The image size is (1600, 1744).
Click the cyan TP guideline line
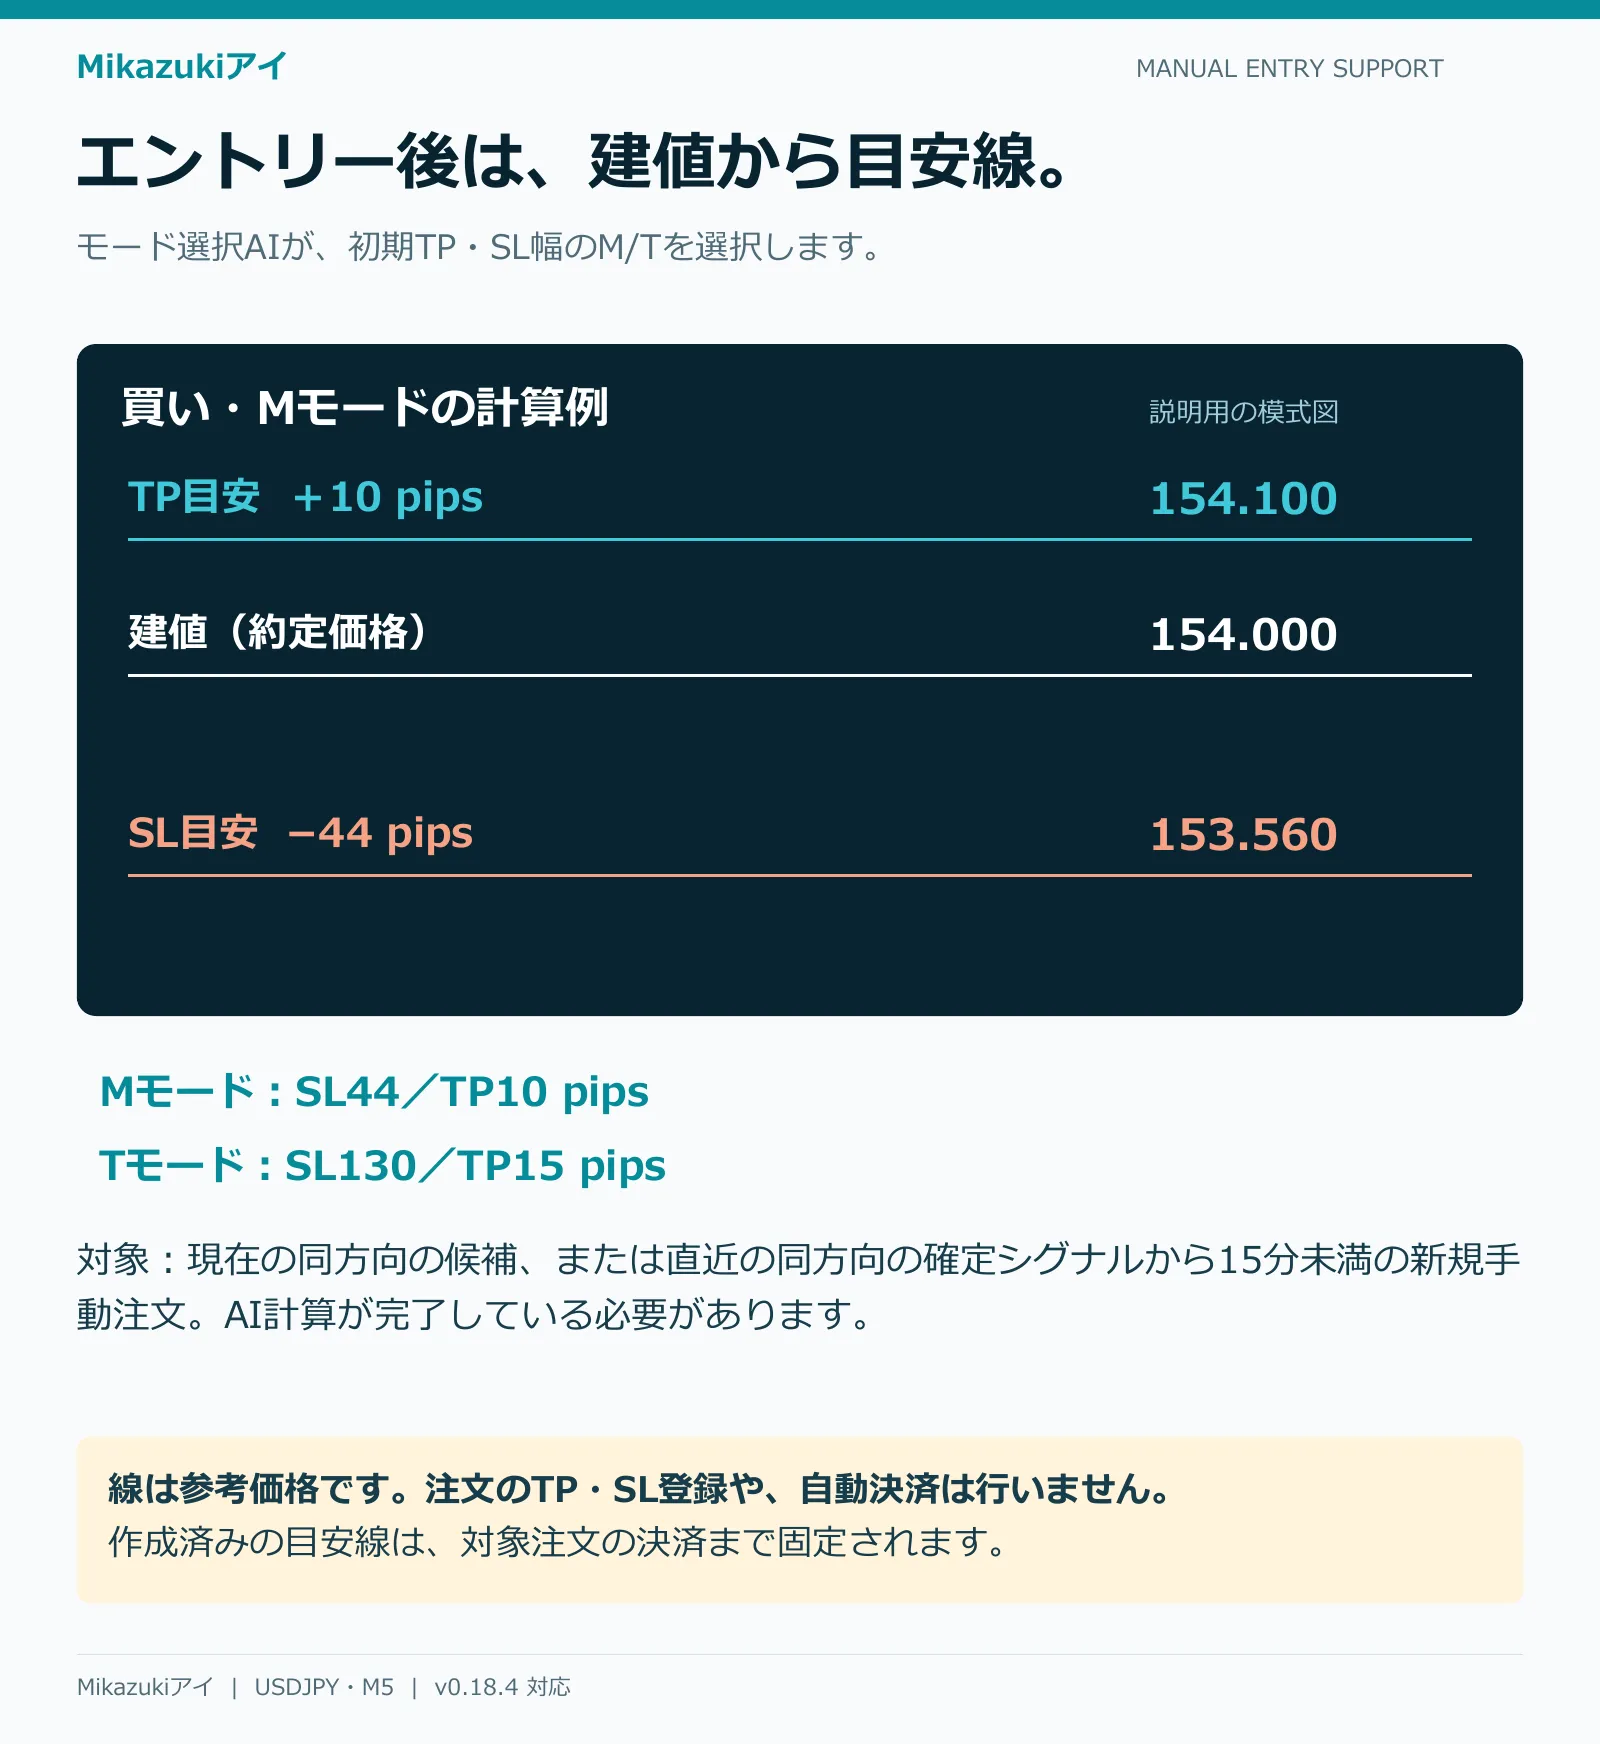pos(800,539)
